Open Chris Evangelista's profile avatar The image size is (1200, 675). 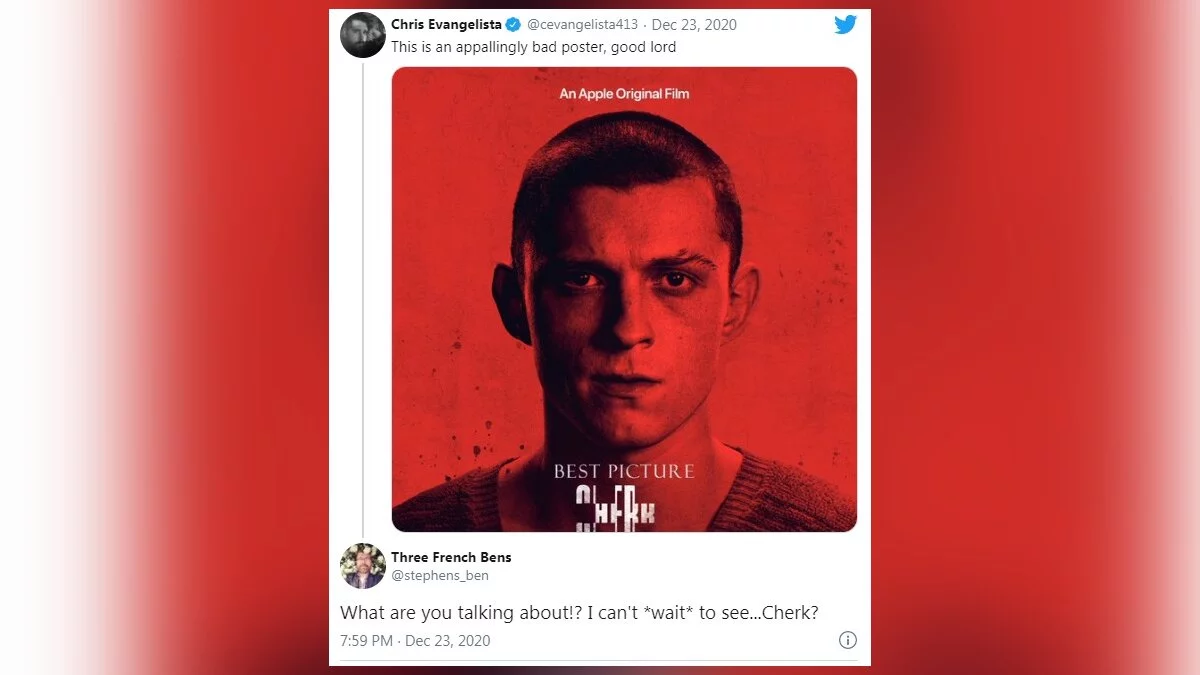pos(362,36)
